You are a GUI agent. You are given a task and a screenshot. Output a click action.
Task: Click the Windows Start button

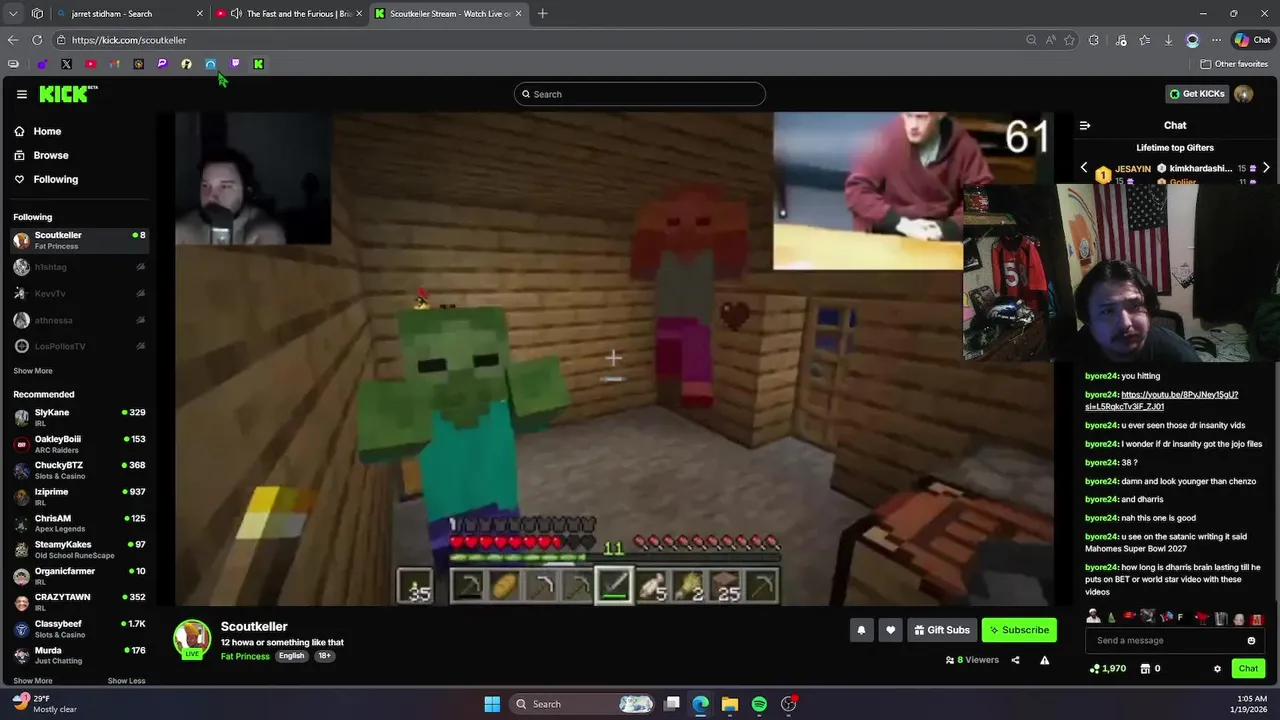click(492, 704)
